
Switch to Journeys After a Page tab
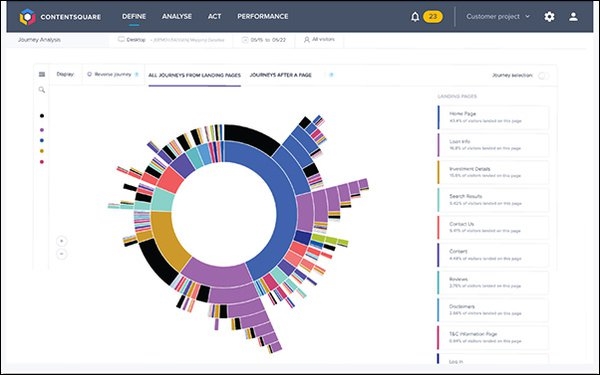coord(280,75)
